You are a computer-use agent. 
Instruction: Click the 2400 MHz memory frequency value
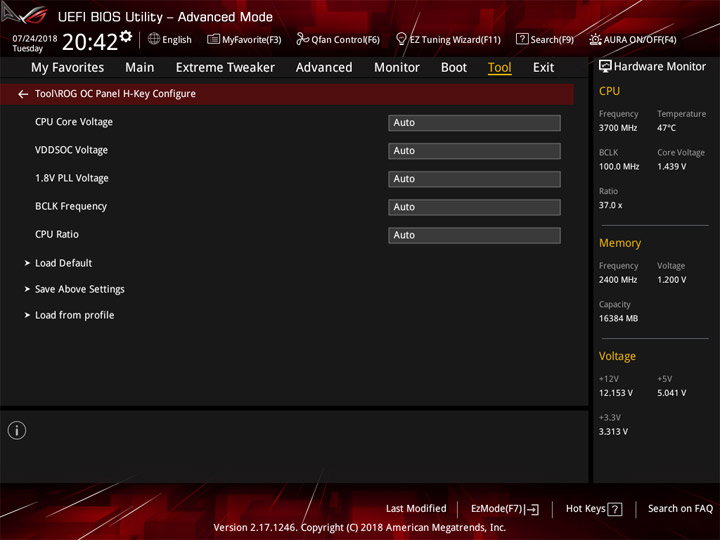pos(618,280)
